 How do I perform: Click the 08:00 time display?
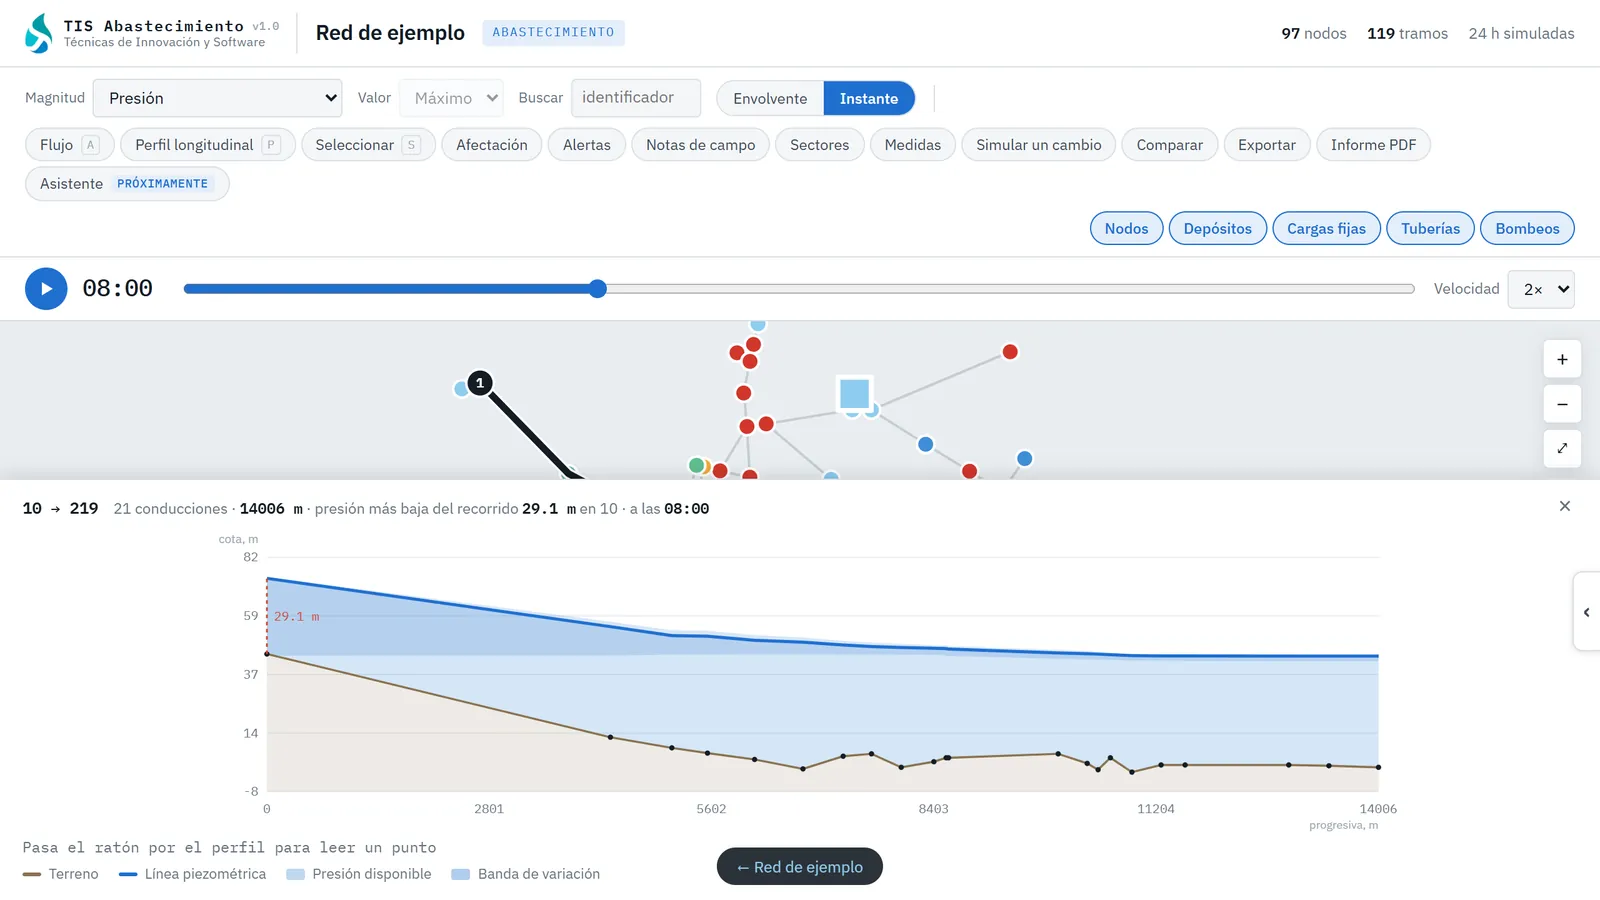tap(118, 289)
